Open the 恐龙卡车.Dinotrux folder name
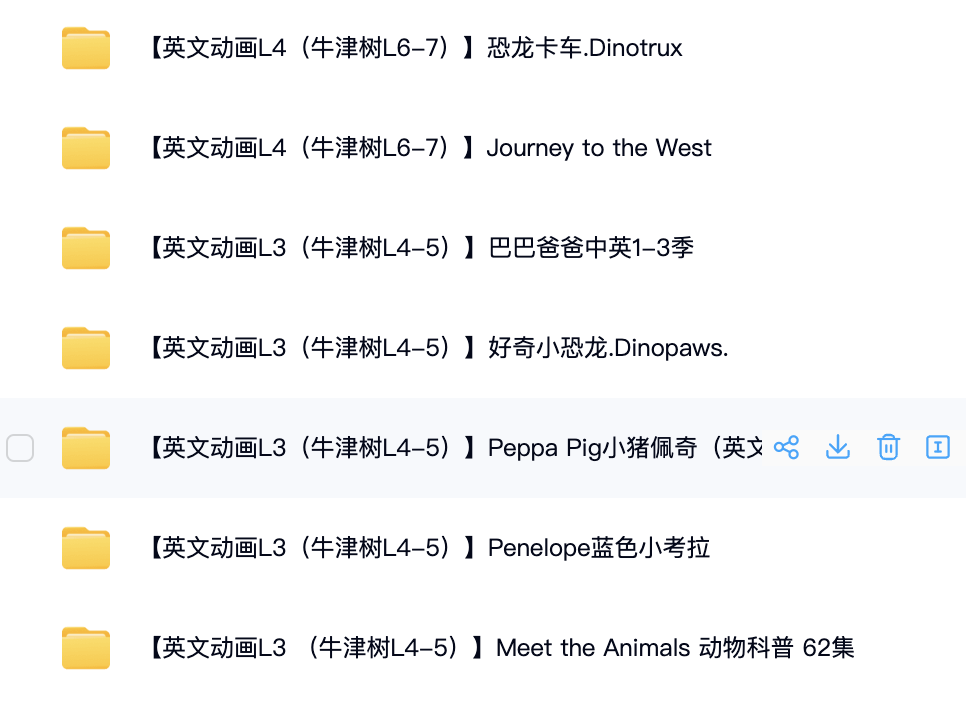The image size is (966, 704). [x=415, y=48]
